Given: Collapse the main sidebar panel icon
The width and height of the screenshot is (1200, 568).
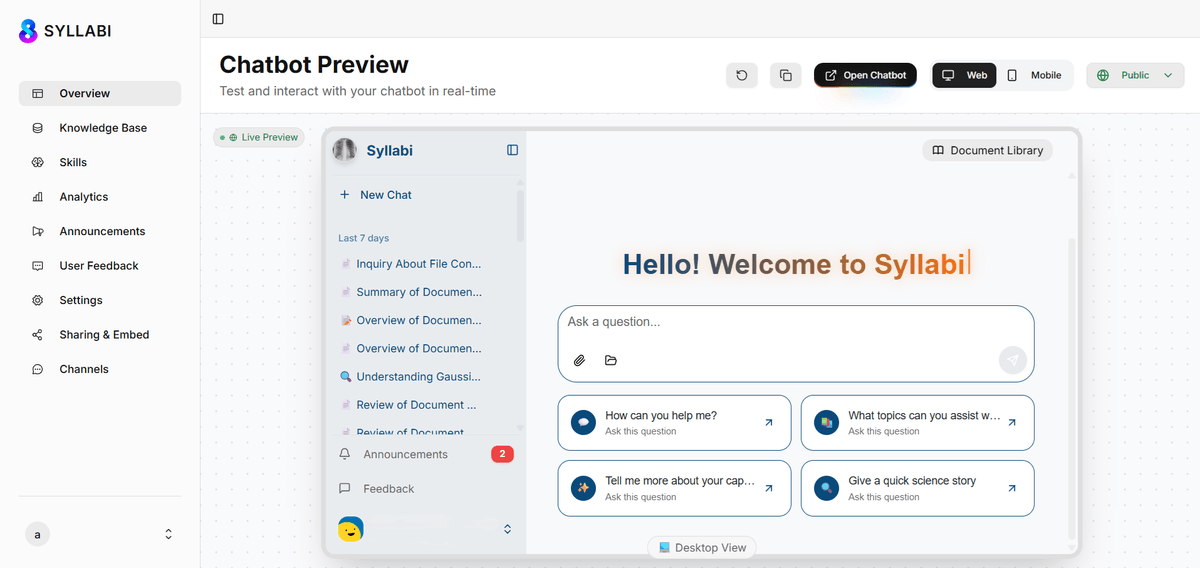Looking at the screenshot, I should pos(218,18).
